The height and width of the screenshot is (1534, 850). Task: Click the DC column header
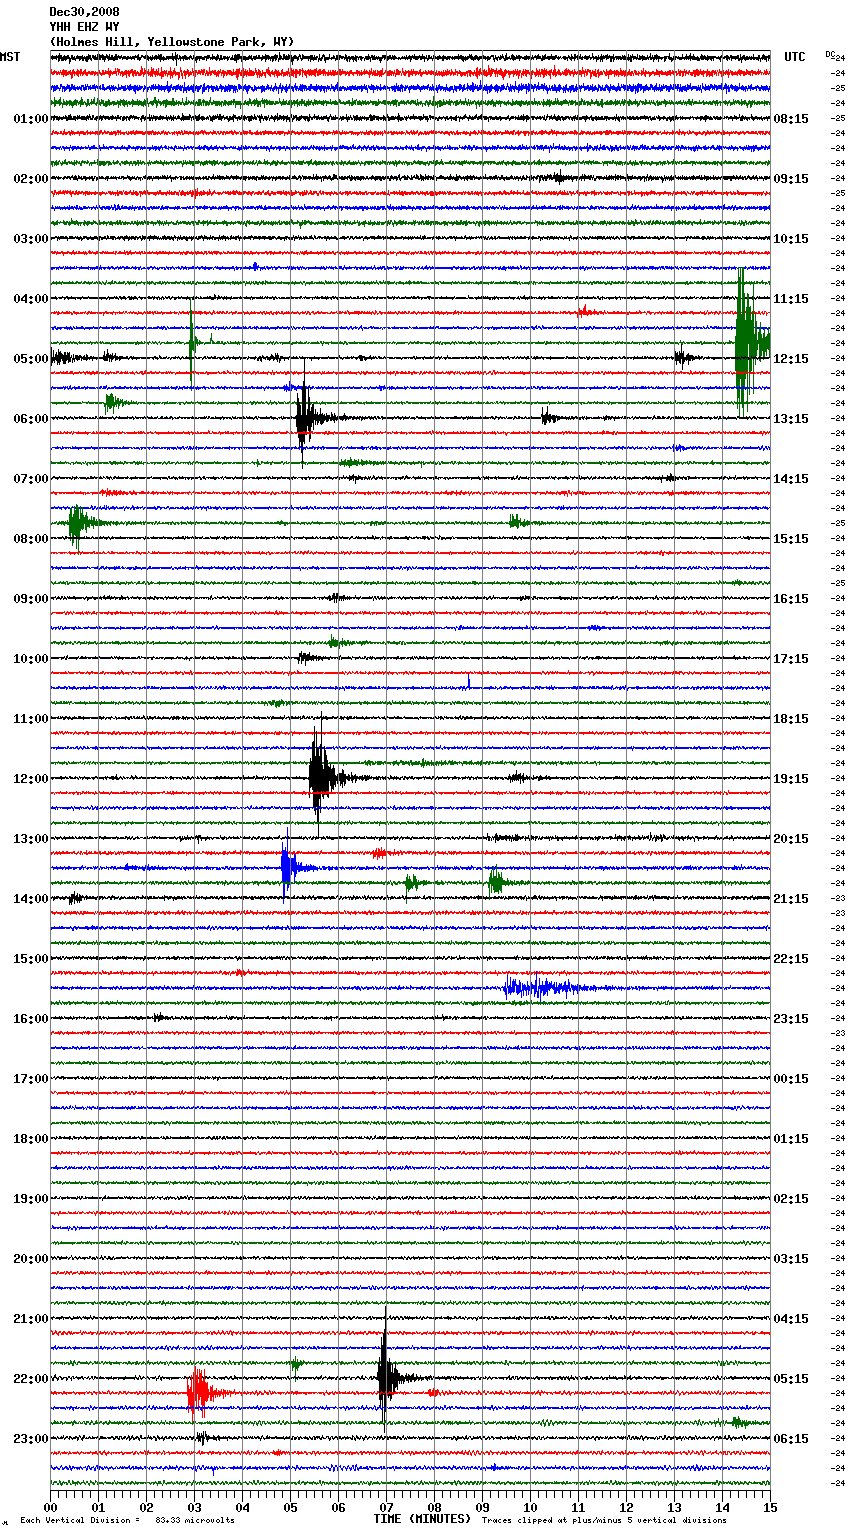[830, 54]
